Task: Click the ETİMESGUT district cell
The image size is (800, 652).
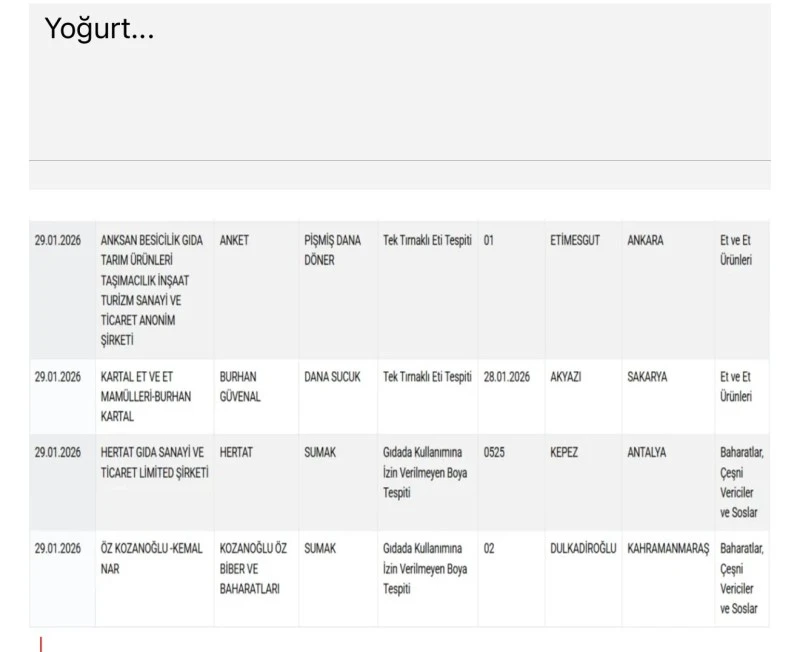Action: [x=578, y=241]
